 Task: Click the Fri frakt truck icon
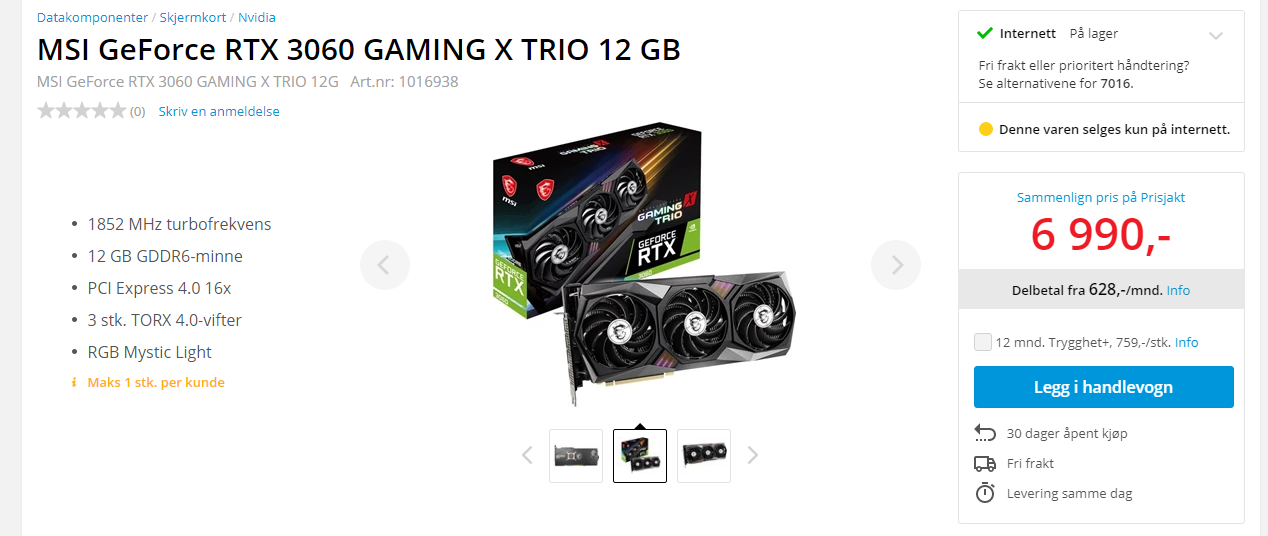(985, 463)
